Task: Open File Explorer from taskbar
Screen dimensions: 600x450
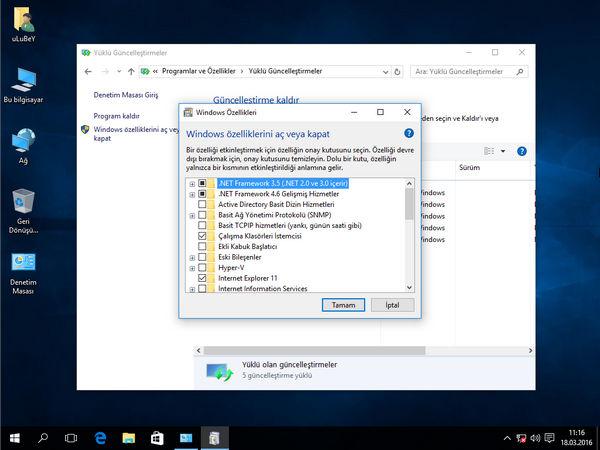Action: pos(129,439)
